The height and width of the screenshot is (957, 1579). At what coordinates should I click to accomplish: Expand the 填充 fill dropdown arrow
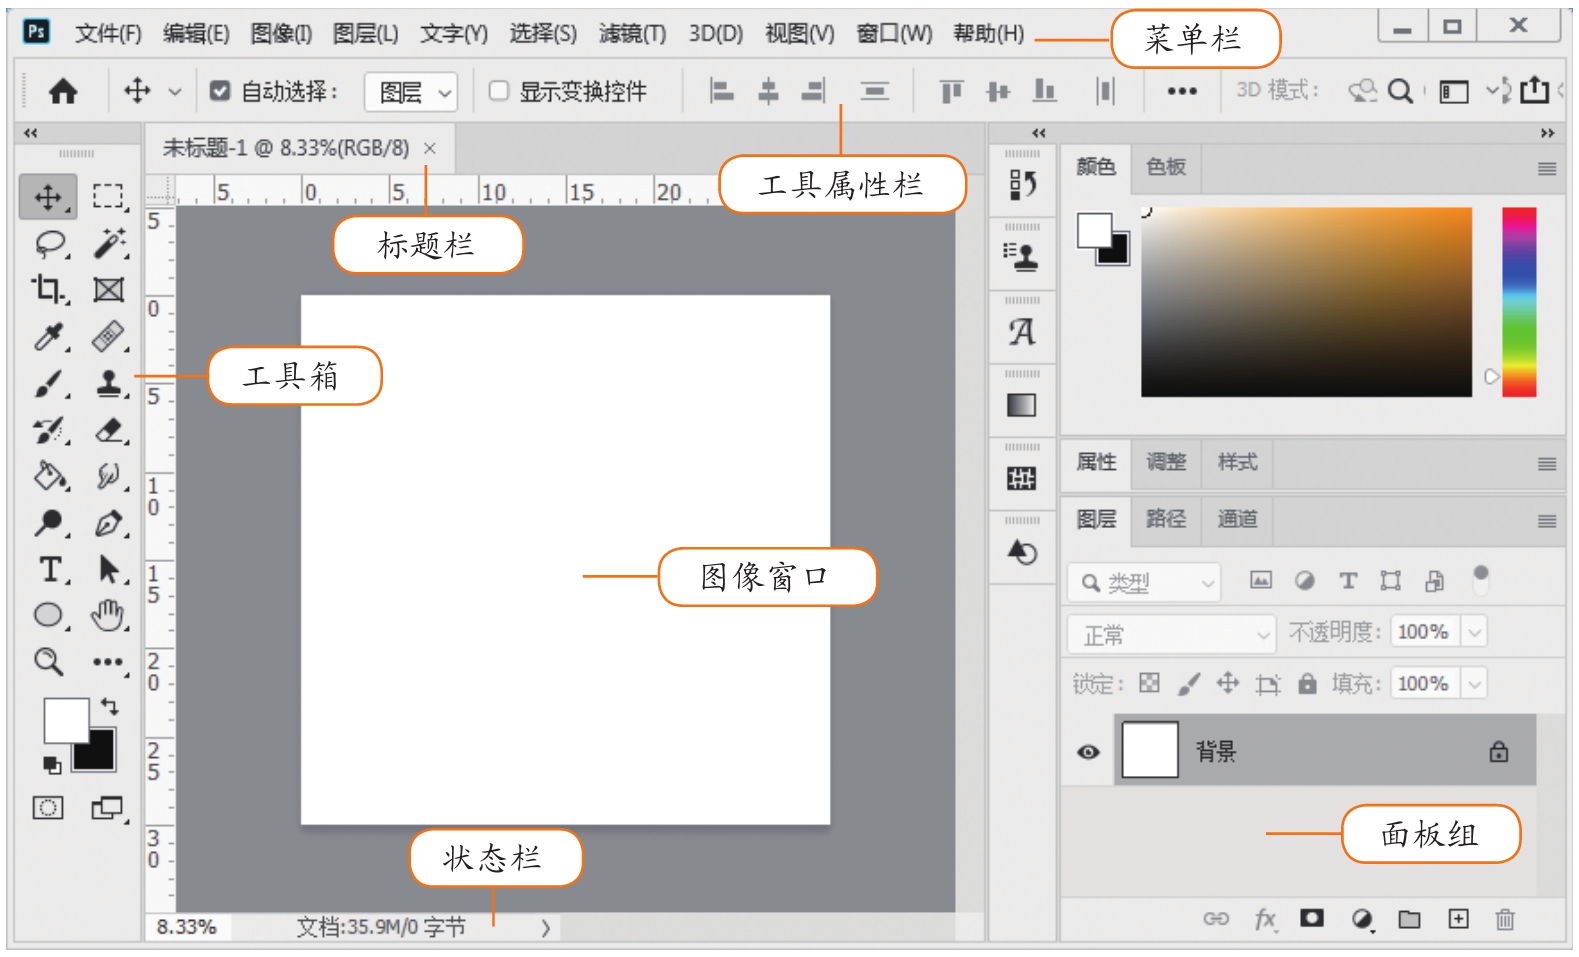click(x=1475, y=684)
